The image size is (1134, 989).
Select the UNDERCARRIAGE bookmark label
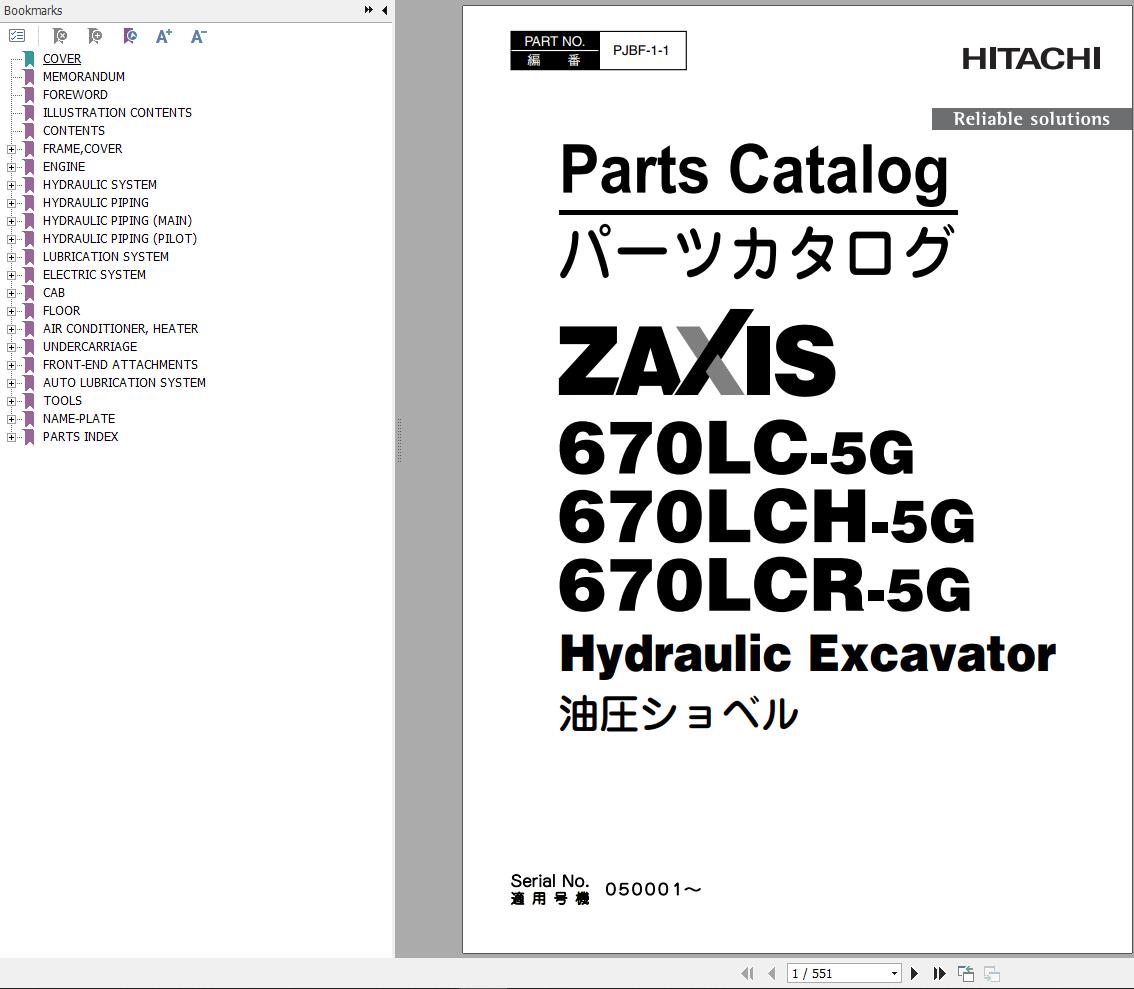[x=90, y=347]
